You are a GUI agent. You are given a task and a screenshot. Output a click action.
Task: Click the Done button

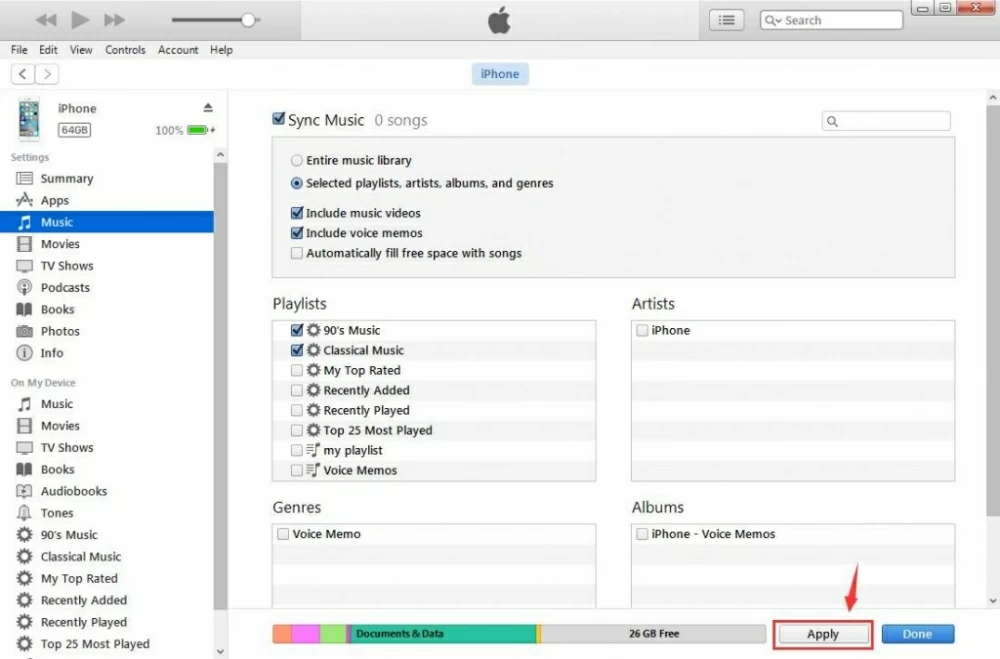tap(917, 634)
